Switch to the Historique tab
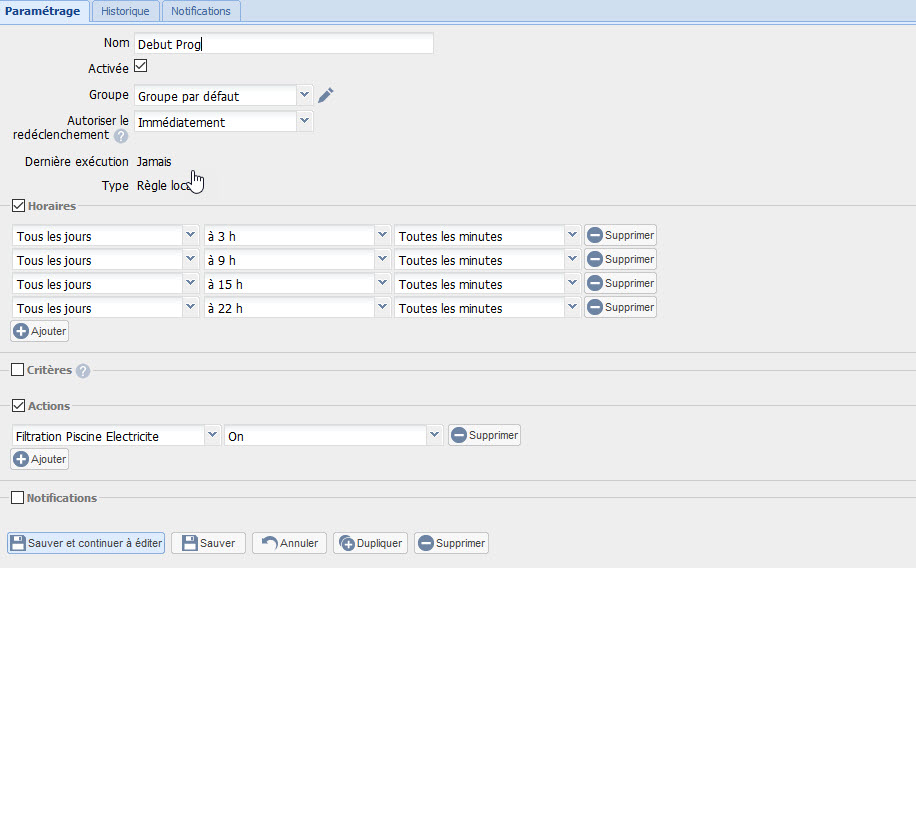 click(x=125, y=11)
